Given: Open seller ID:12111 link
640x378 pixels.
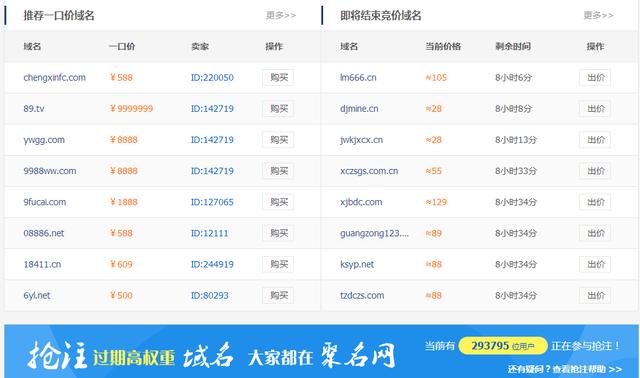Looking at the screenshot, I should point(209,233).
